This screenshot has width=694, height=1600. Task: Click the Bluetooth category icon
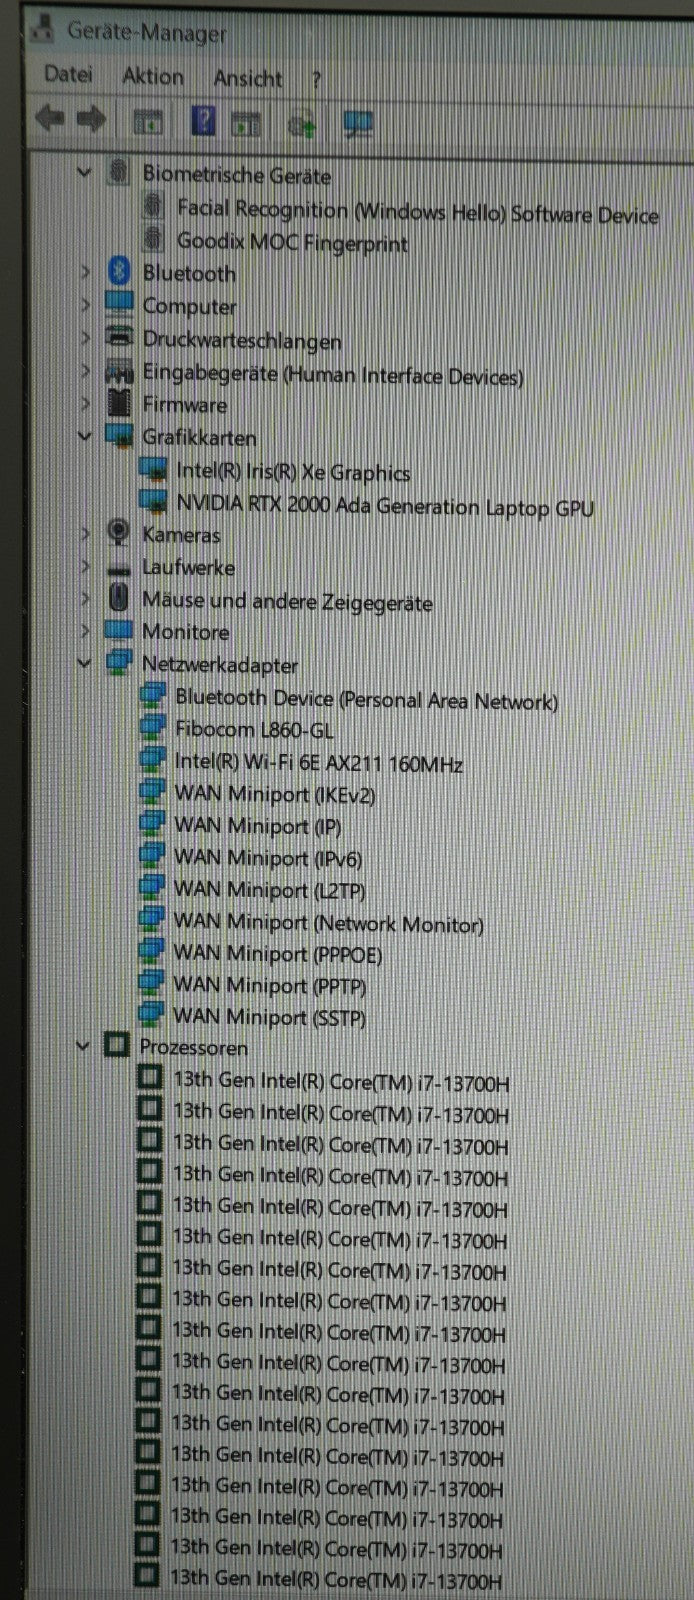[119, 270]
